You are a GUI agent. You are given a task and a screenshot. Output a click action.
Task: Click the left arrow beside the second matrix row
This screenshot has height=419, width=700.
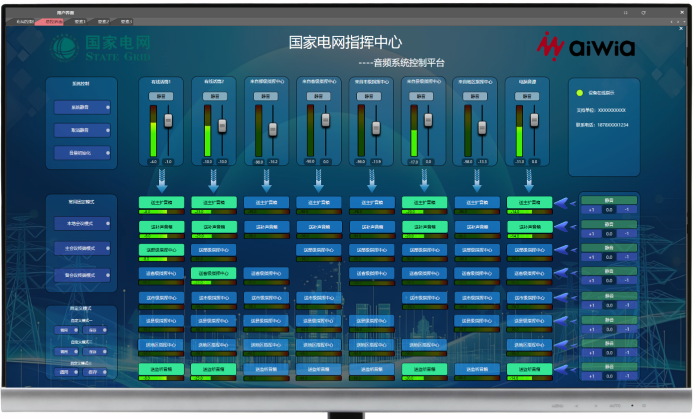coord(565,229)
